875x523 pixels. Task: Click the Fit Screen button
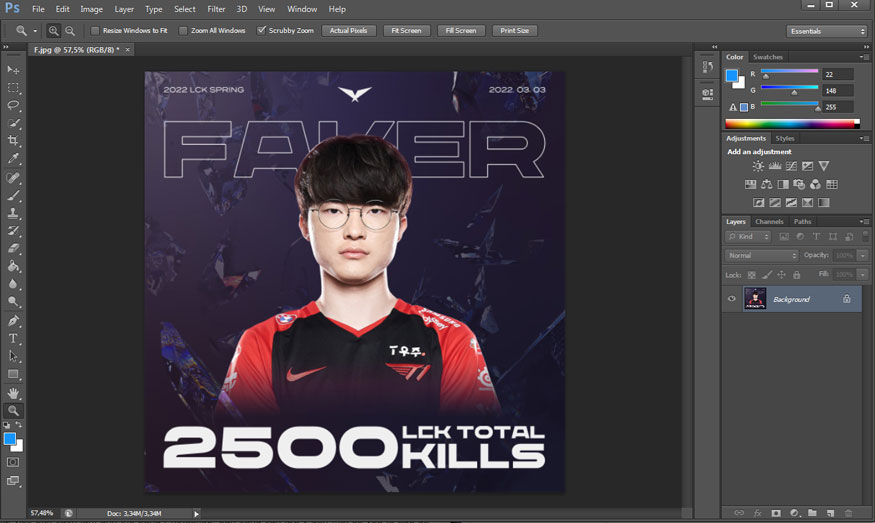pyautogui.click(x=406, y=31)
